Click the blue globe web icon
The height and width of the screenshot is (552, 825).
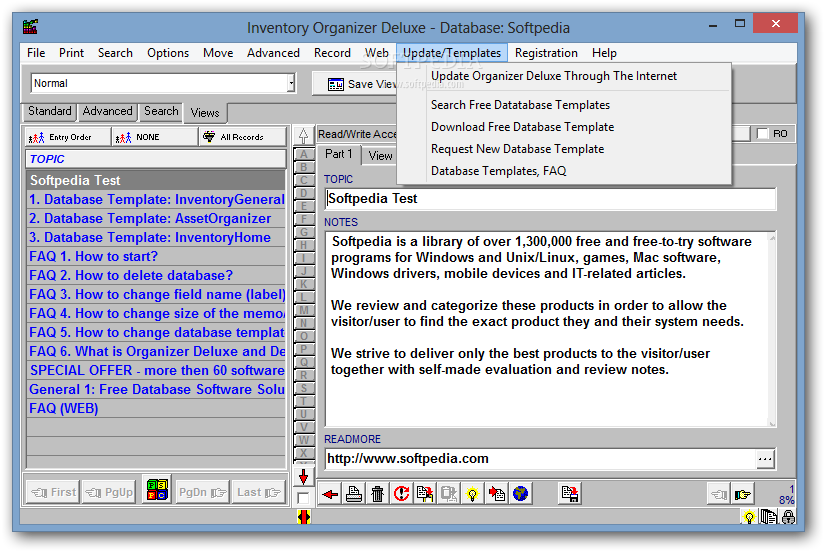[520, 494]
